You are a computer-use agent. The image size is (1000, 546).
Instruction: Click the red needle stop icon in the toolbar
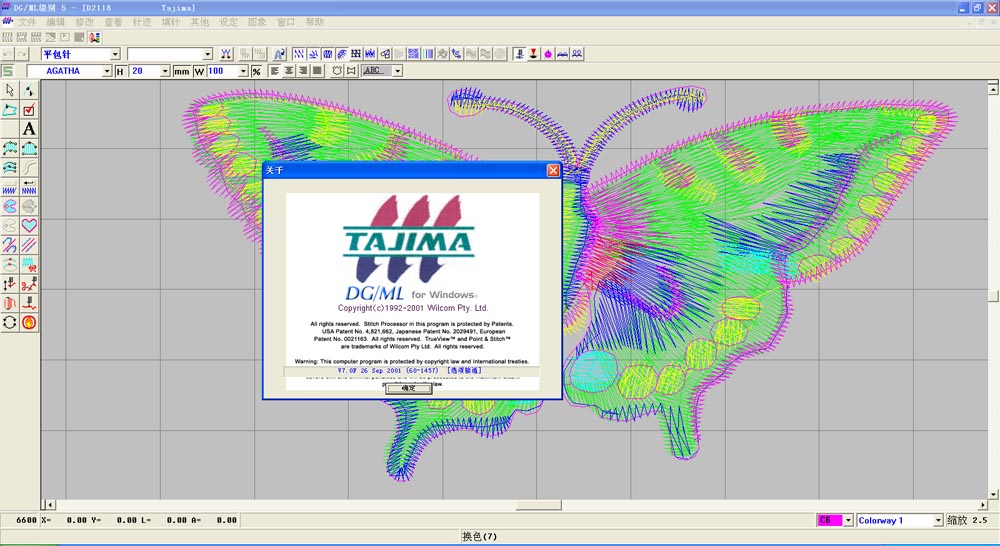pyautogui.click(x=534, y=54)
